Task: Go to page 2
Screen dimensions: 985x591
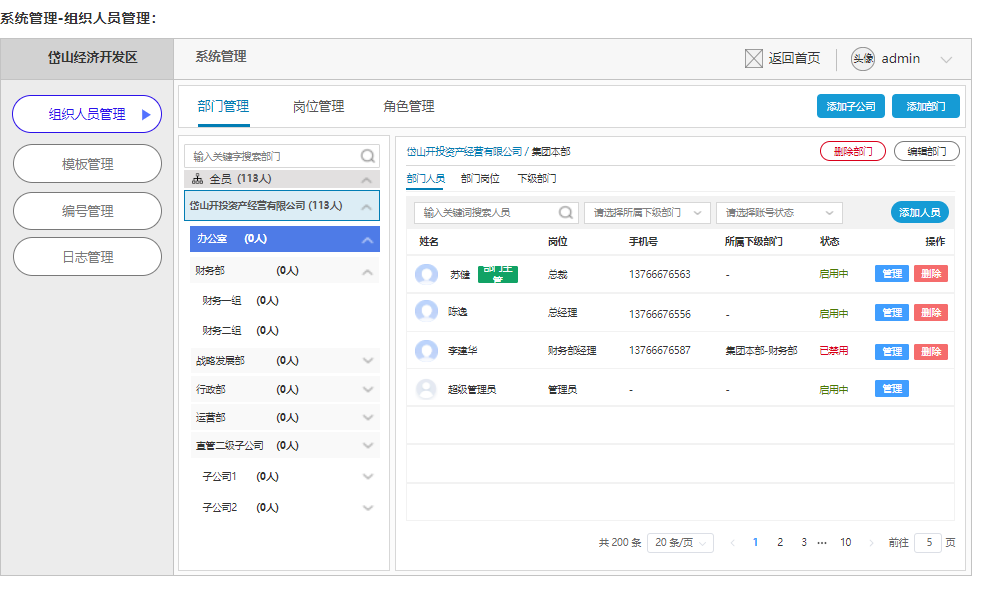Action: point(780,543)
